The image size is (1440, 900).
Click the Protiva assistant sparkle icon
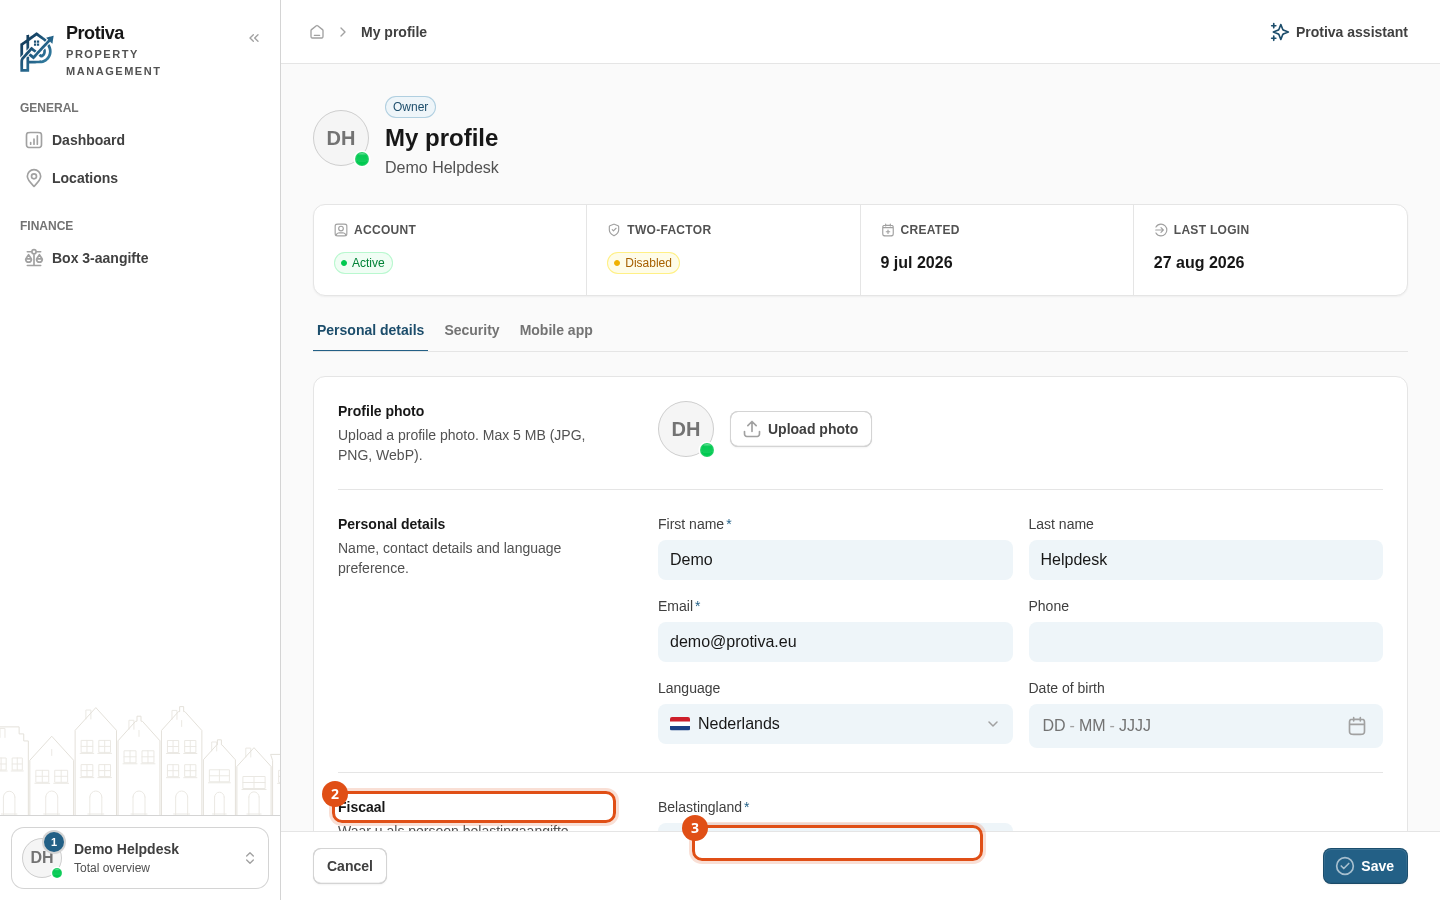[1279, 32]
